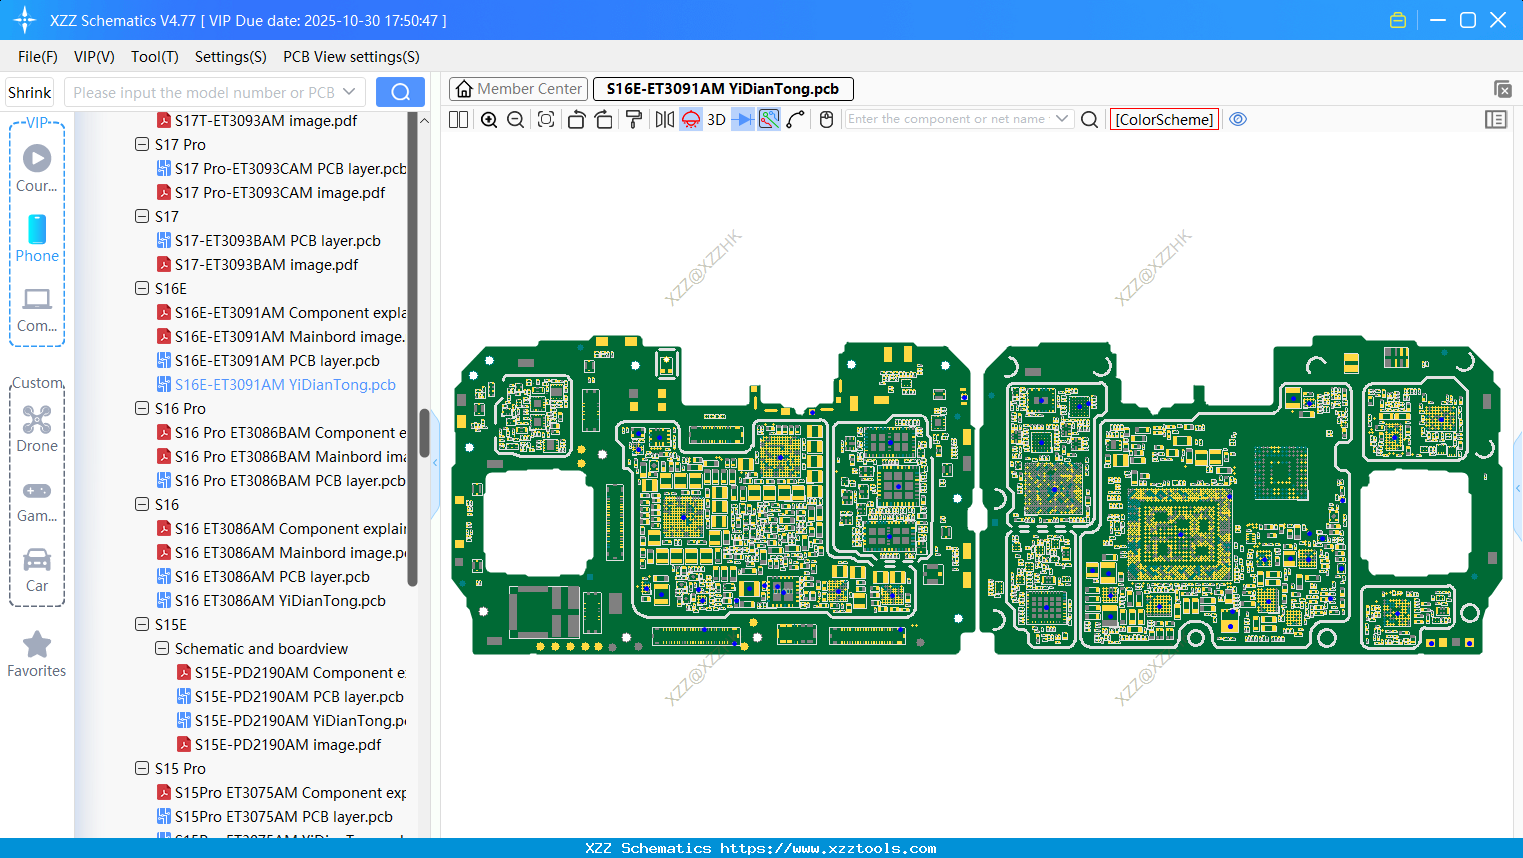Toggle net visibility with the eye icon
Image resolution: width=1523 pixels, height=858 pixels.
click(1238, 119)
